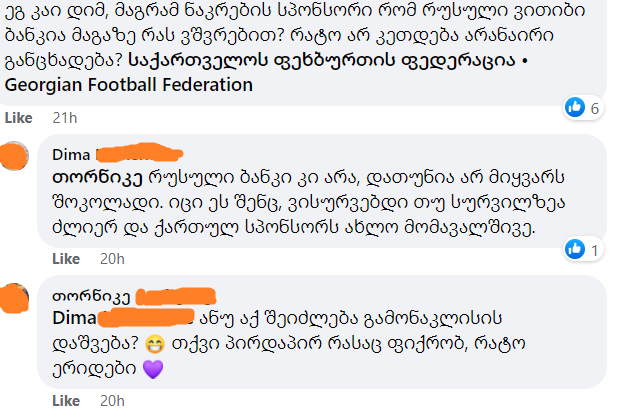
Task: Click the thumbs-up reaction icon showing 1
Action: 574,249
